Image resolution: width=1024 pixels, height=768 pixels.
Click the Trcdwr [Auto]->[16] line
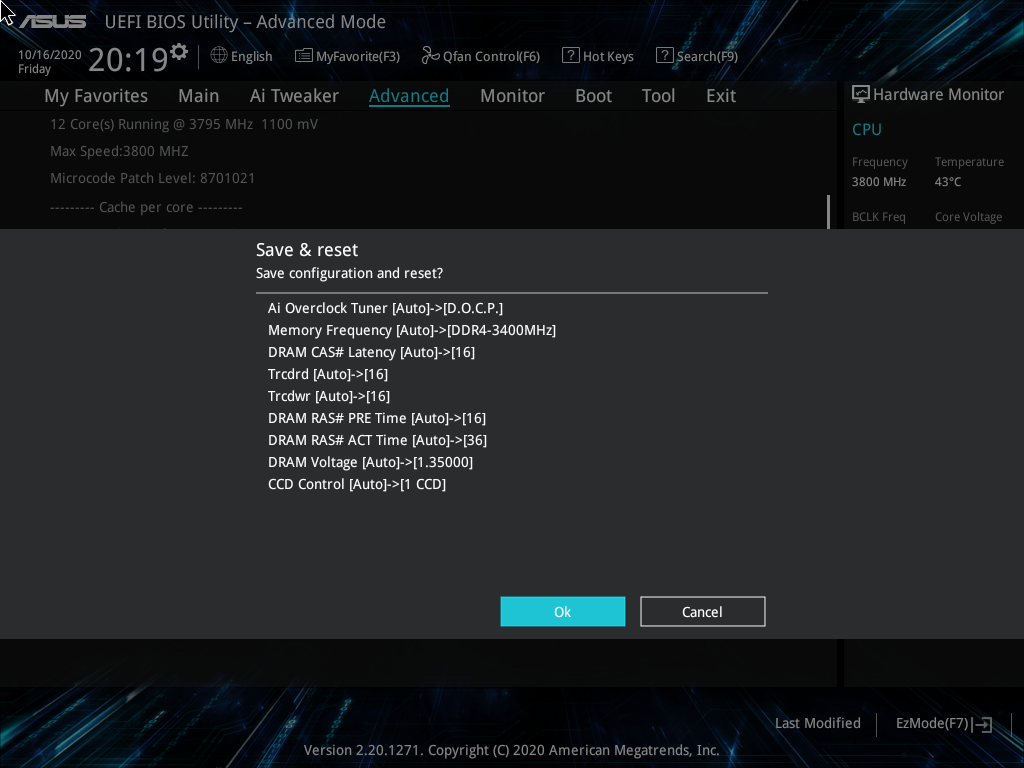[x=329, y=396]
